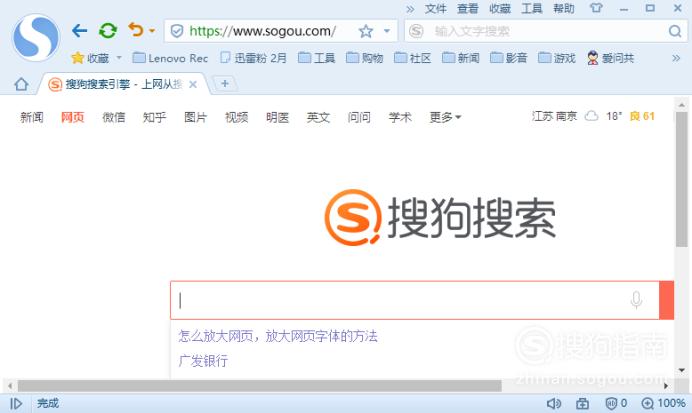Click the shield security icon in address bar
Image resolution: width=692 pixels, height=413 pixels.
coord(177,31)
